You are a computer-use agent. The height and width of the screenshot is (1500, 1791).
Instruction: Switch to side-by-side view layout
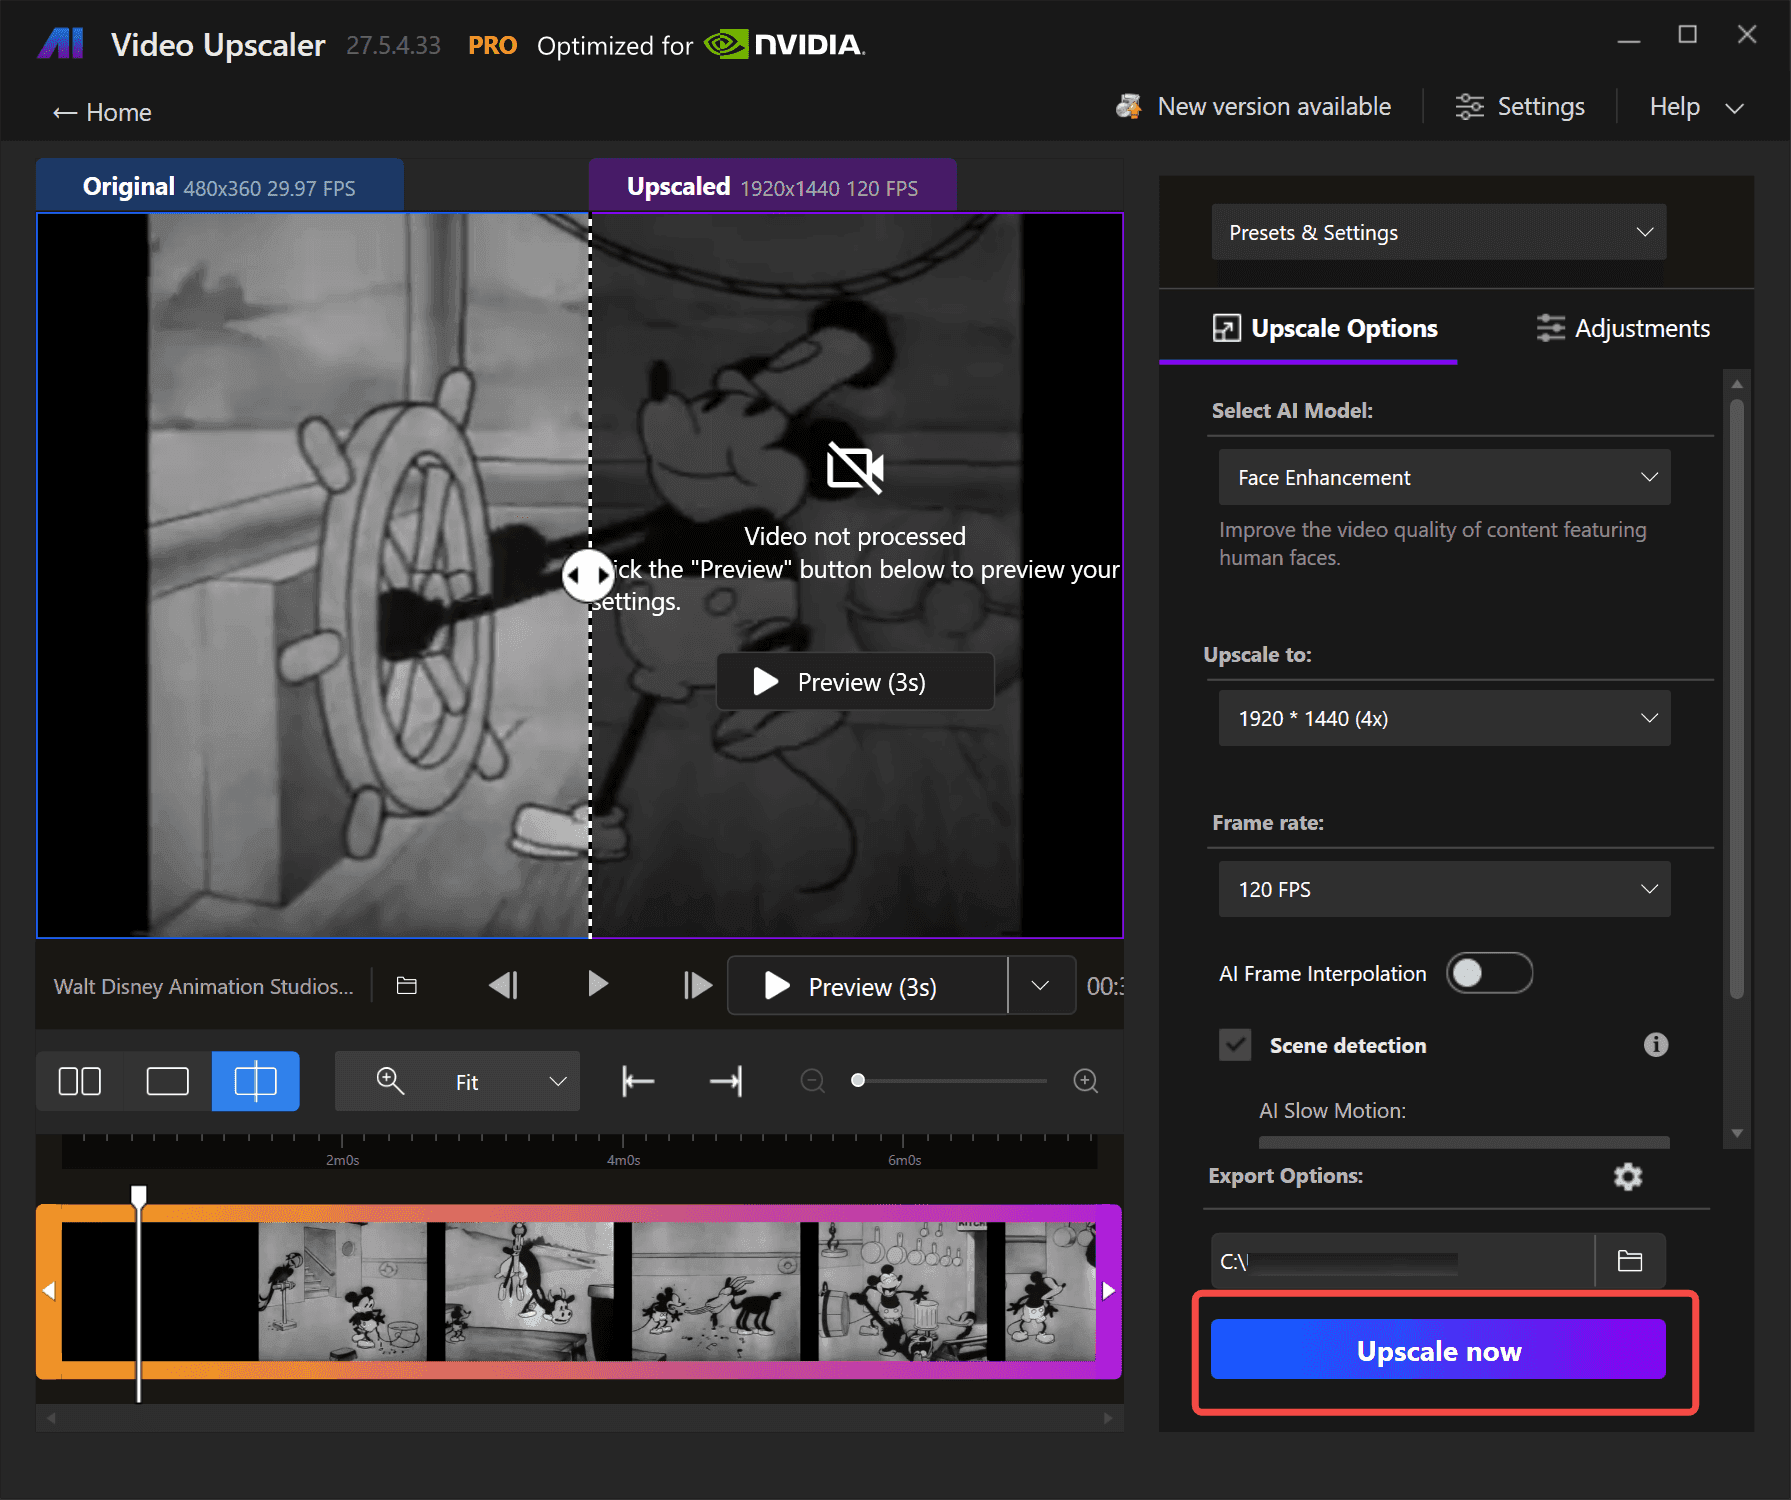(x=80, y=1081)
